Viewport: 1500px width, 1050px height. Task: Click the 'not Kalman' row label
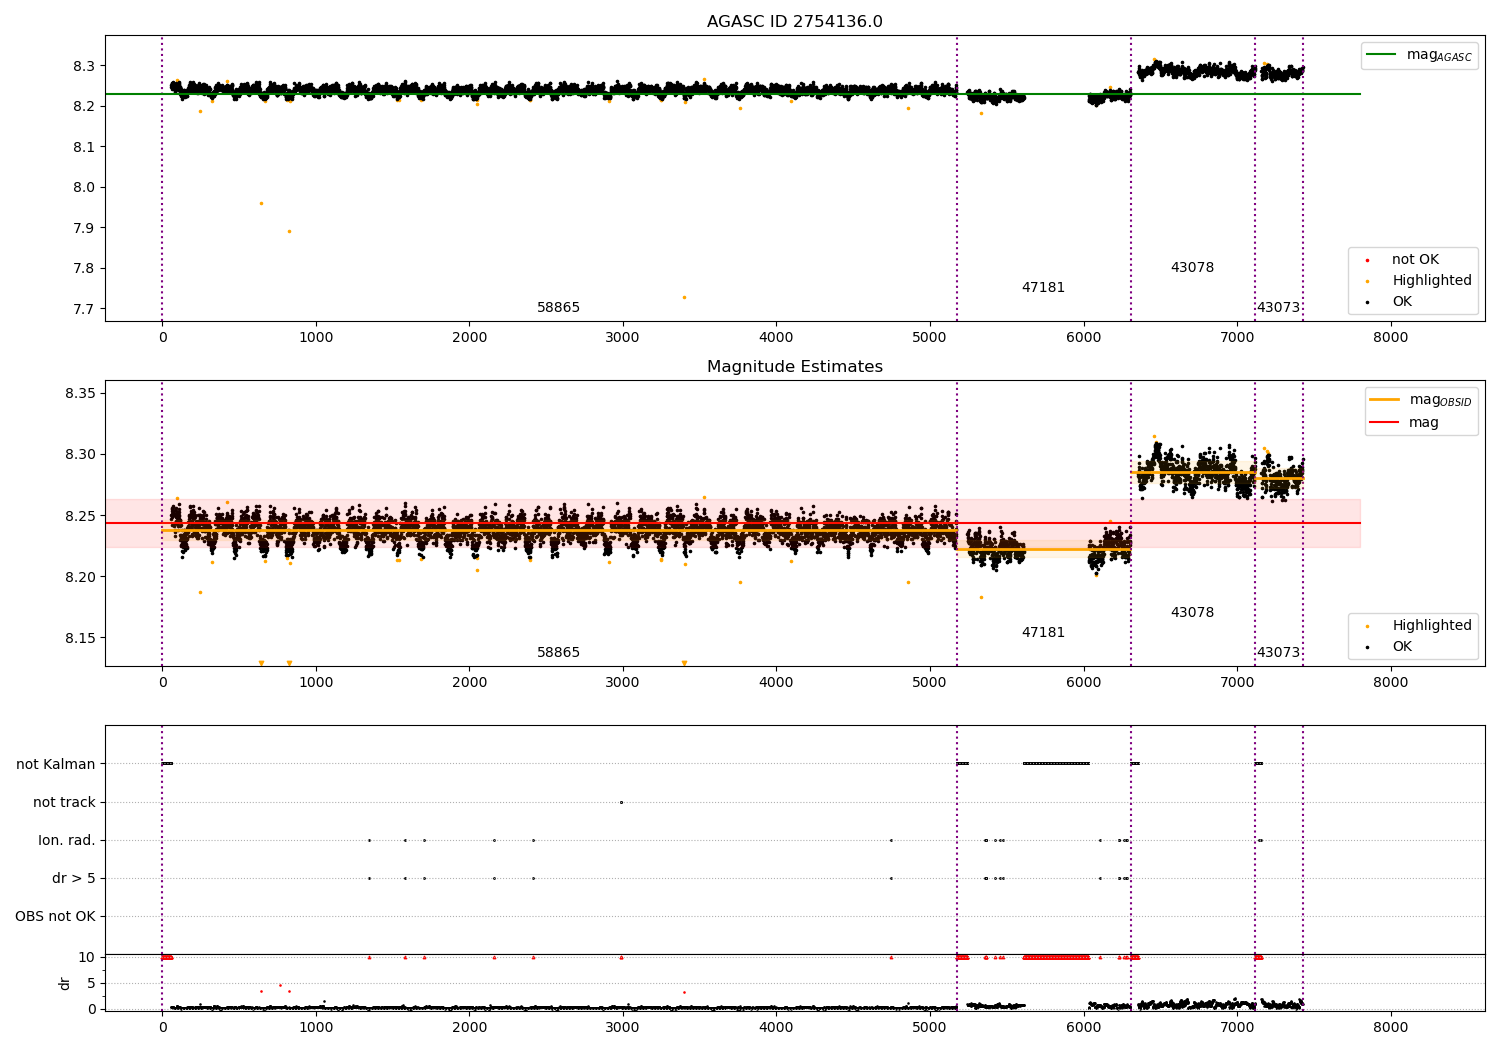tap(56, 764)
